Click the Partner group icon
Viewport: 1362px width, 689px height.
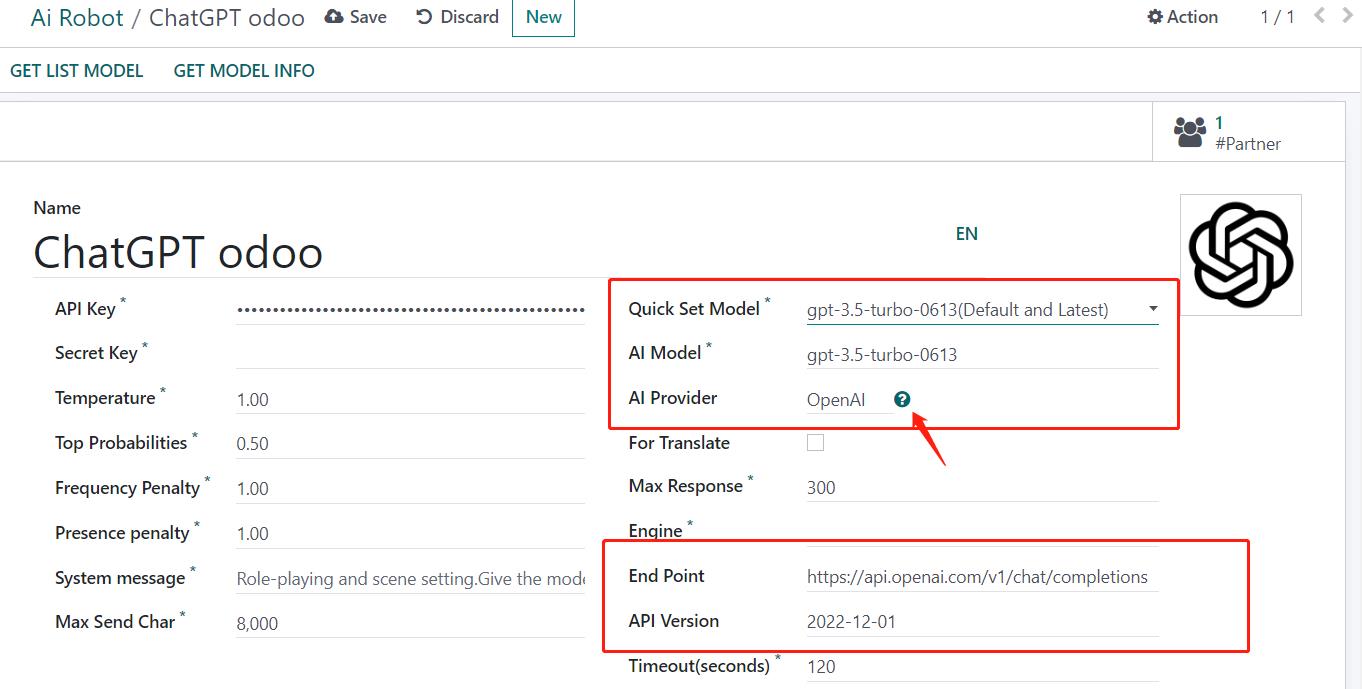click(1190, 132)
